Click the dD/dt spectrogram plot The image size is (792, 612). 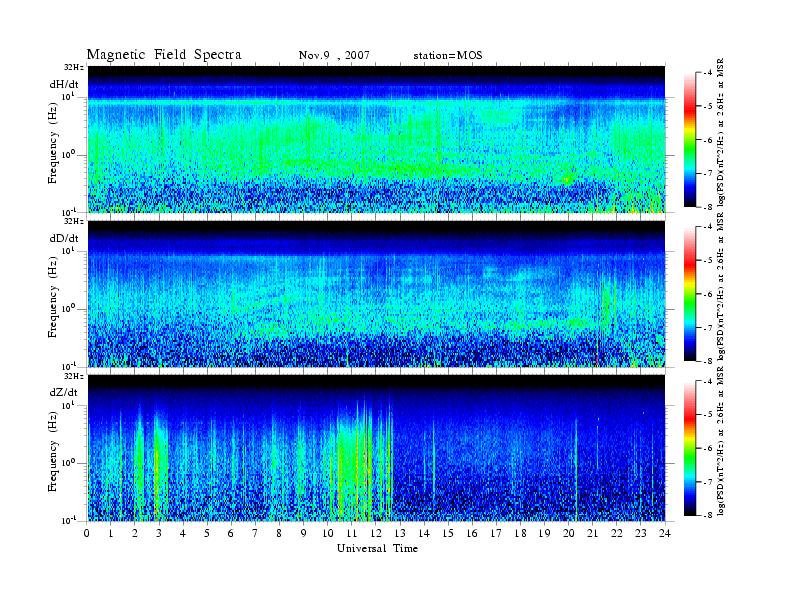click(376, 294)
